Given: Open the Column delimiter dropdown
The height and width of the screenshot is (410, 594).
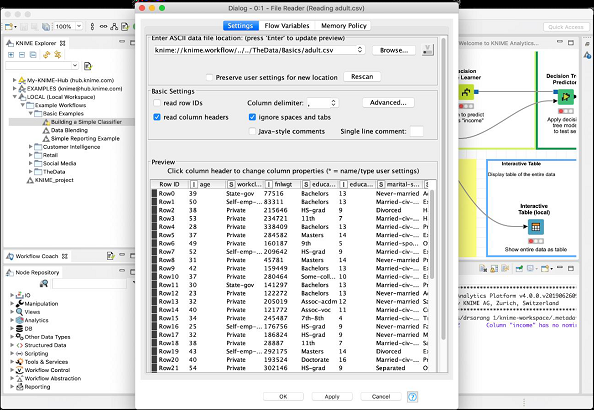Looking at the screenshot, I should [x=333, y=103].
